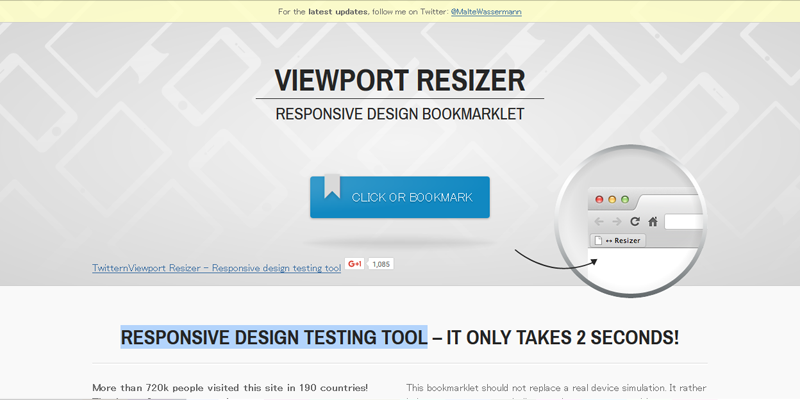Click the home icon in illustrated browser
The width and height of the screenshot is (800, 400).
pos(653,221)
